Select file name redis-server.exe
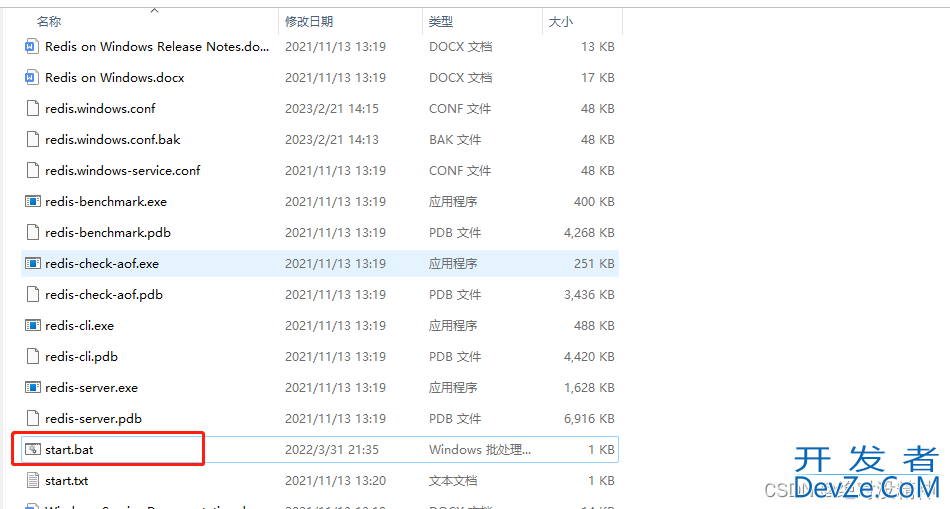The image size is (950, 509). [91, 387]
